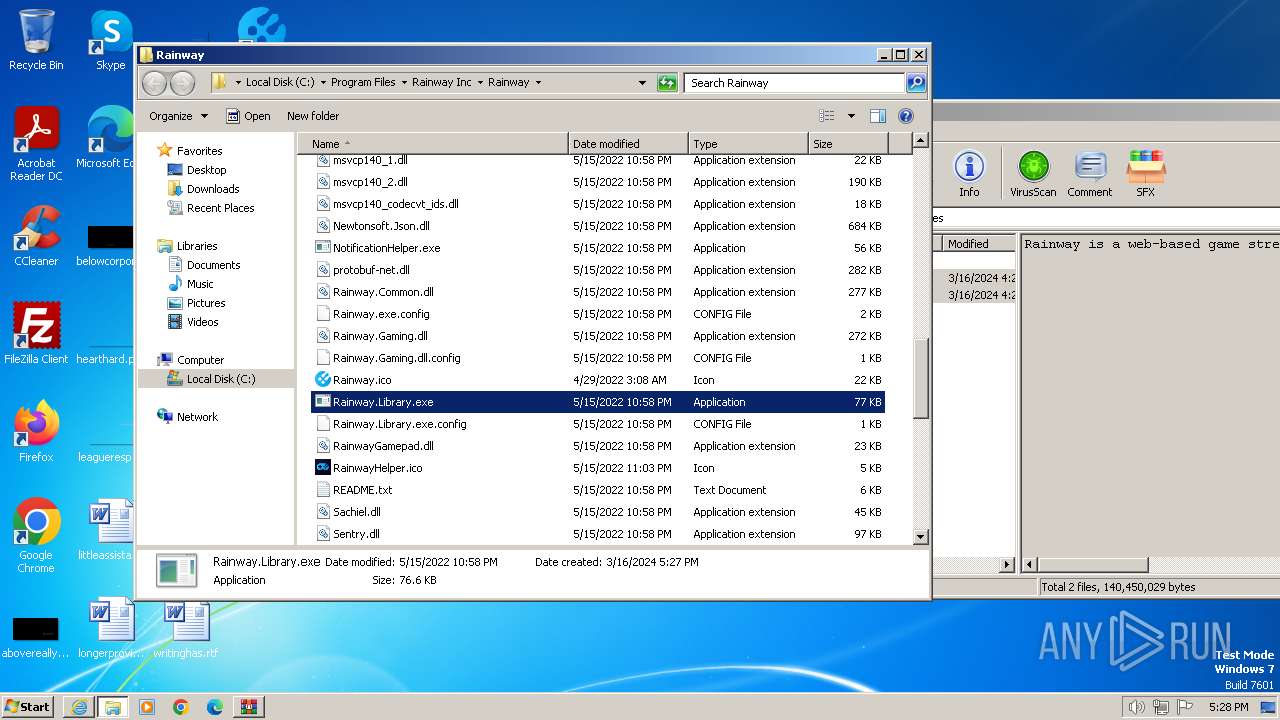This screenshot has height=720, width=1280.
Task: Click the volume icon in system tray
Action: [x=1136, y=707]
